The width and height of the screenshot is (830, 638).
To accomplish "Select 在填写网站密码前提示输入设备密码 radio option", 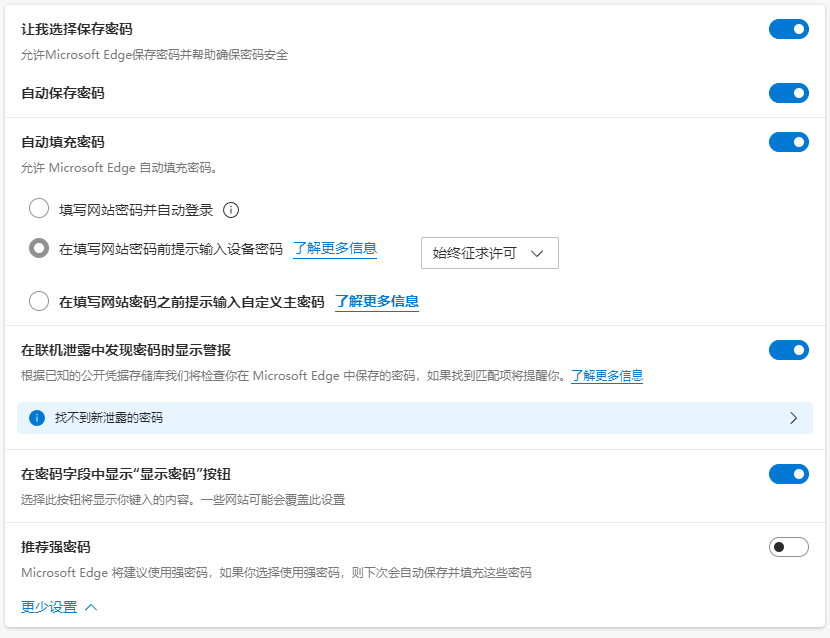I will point(39,248).
